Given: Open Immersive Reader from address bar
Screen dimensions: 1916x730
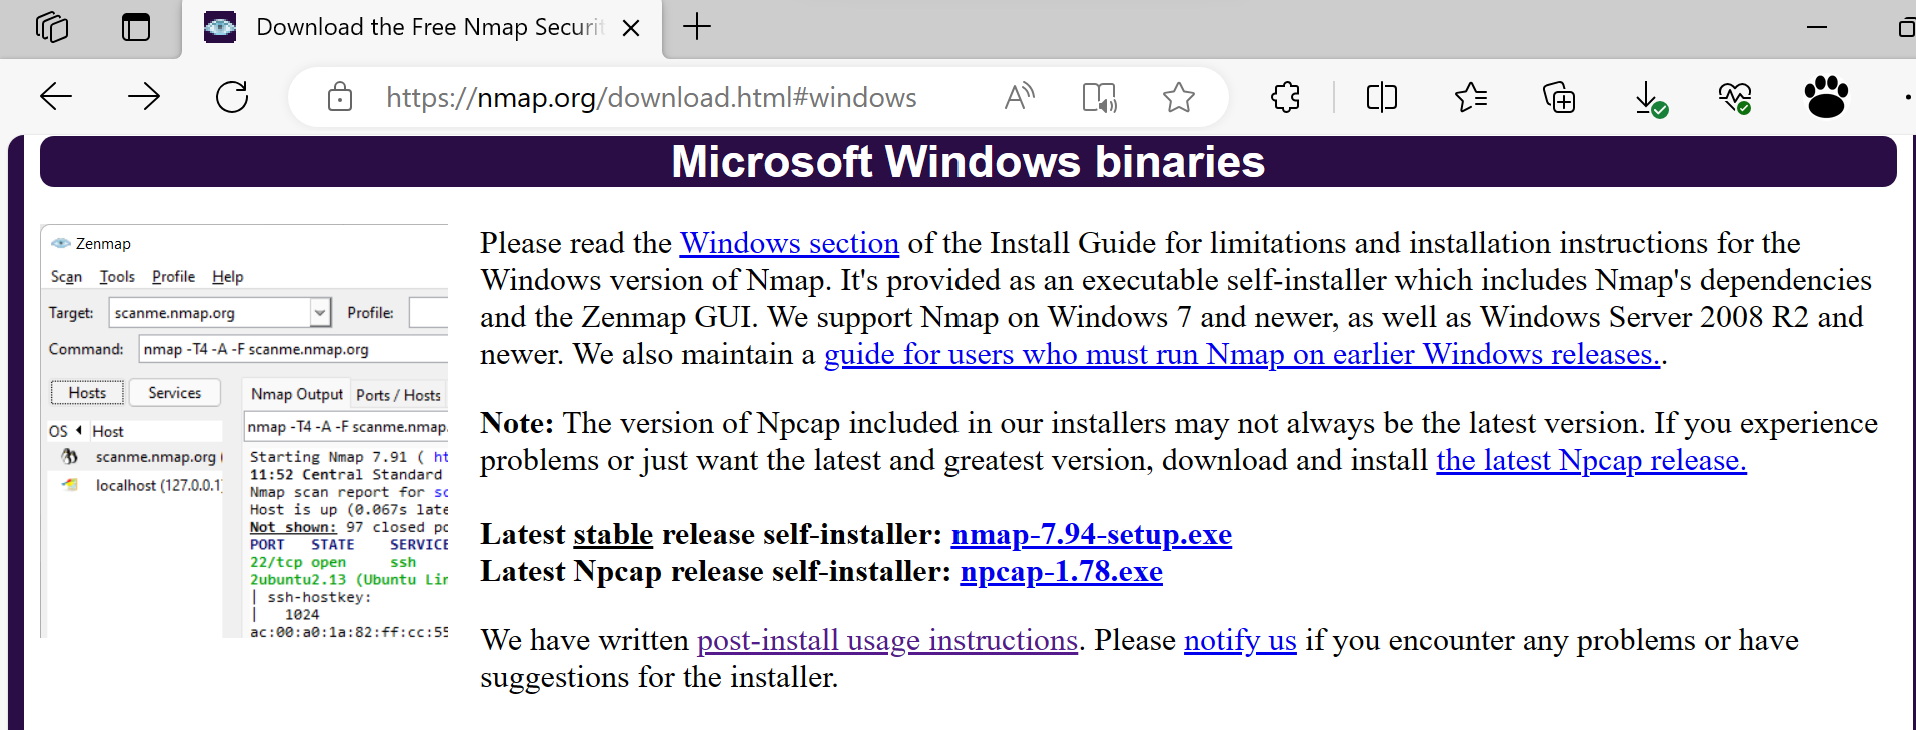Looking at the screenshot, I should click(1099, 97).
